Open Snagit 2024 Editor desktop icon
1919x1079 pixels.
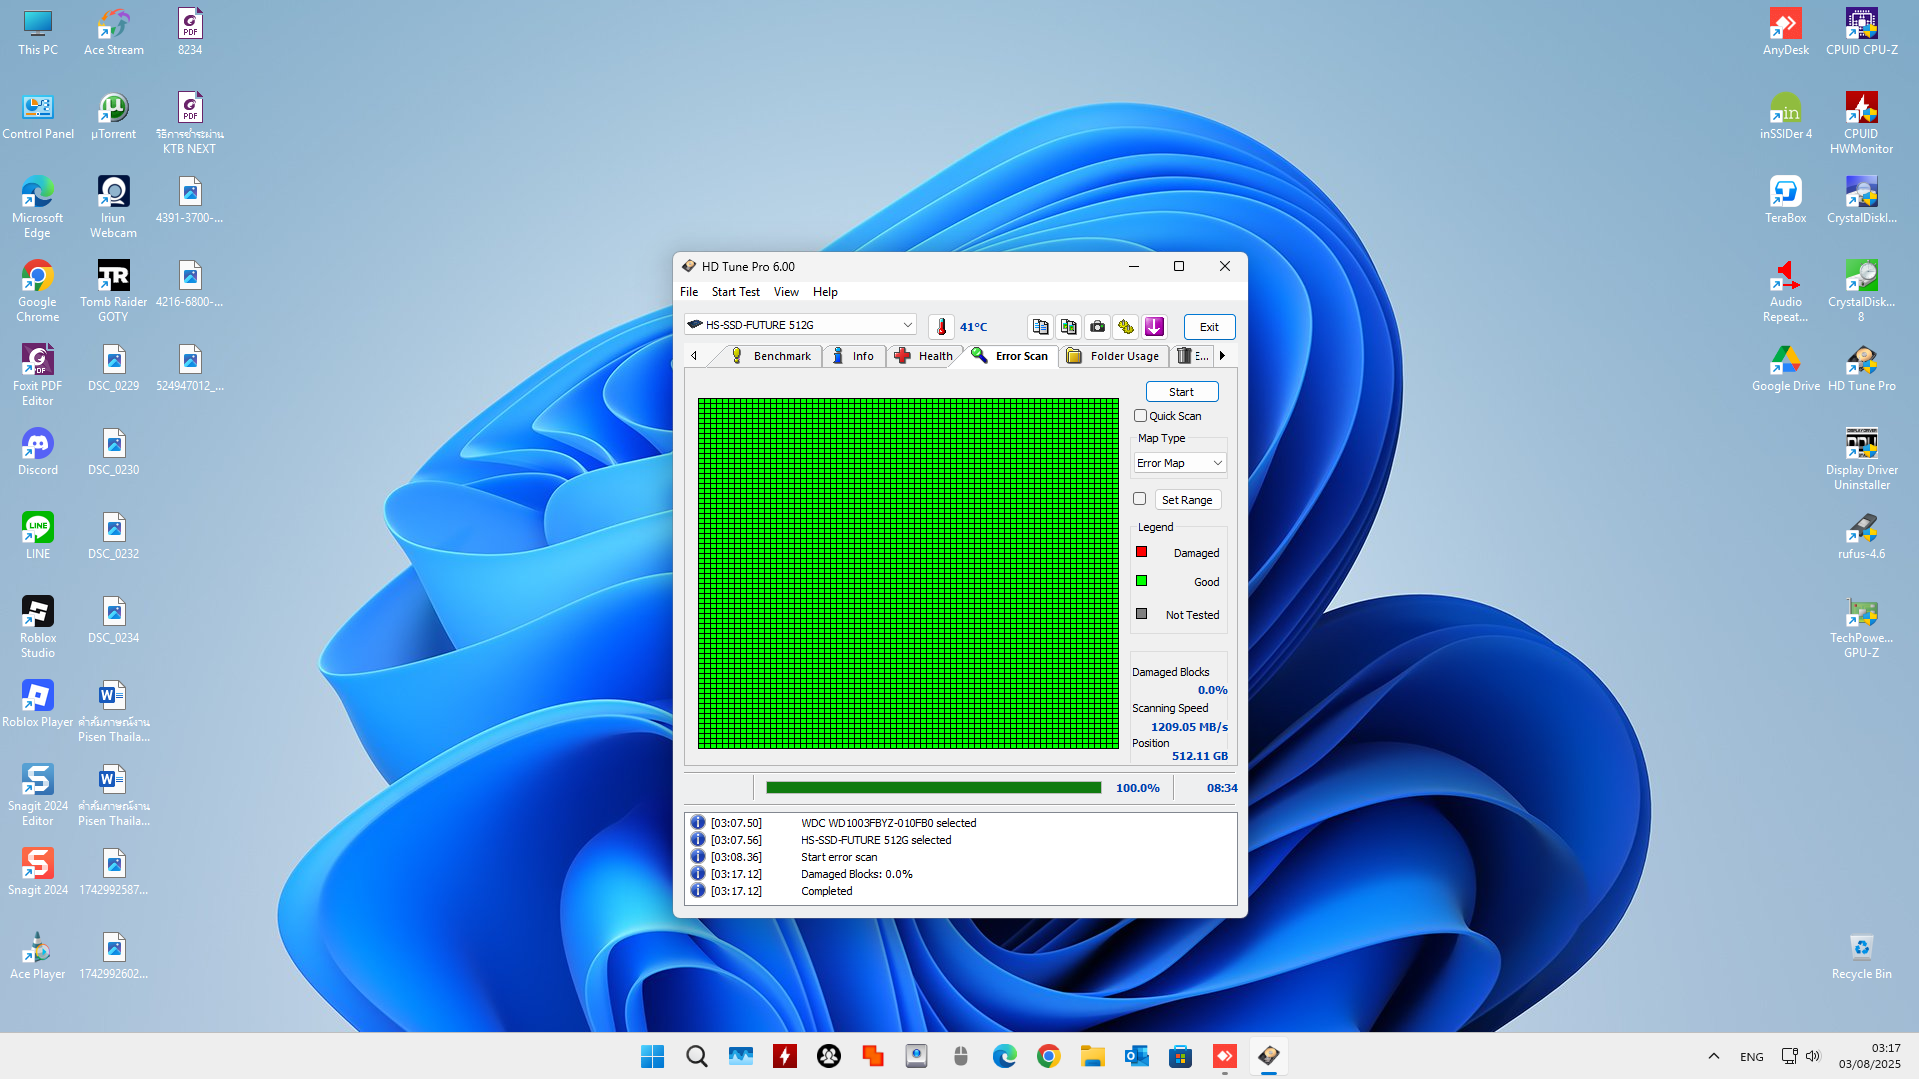click(x=37, y=795)
